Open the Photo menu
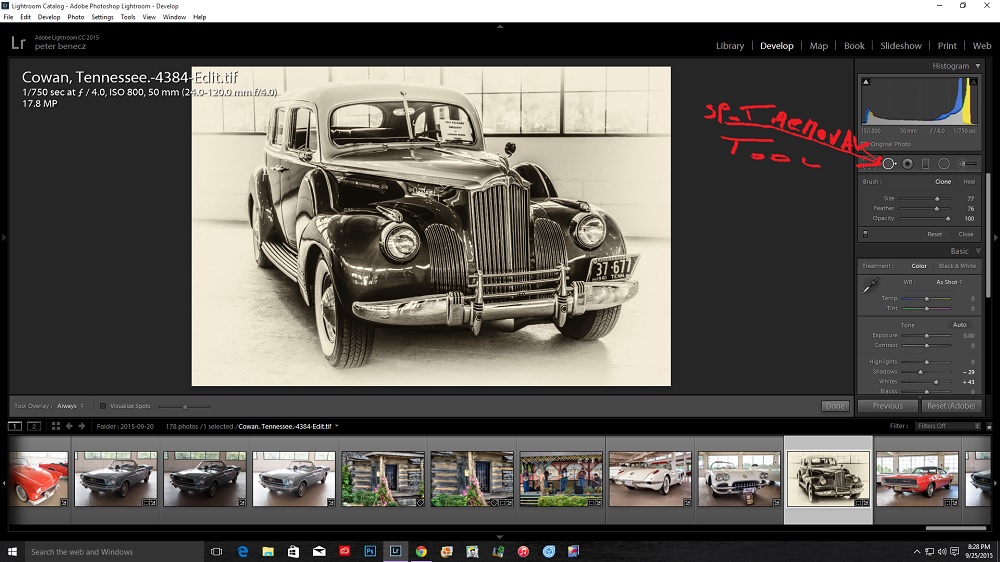This screenshot has height=562, width=1000. [x=75, y=17]
